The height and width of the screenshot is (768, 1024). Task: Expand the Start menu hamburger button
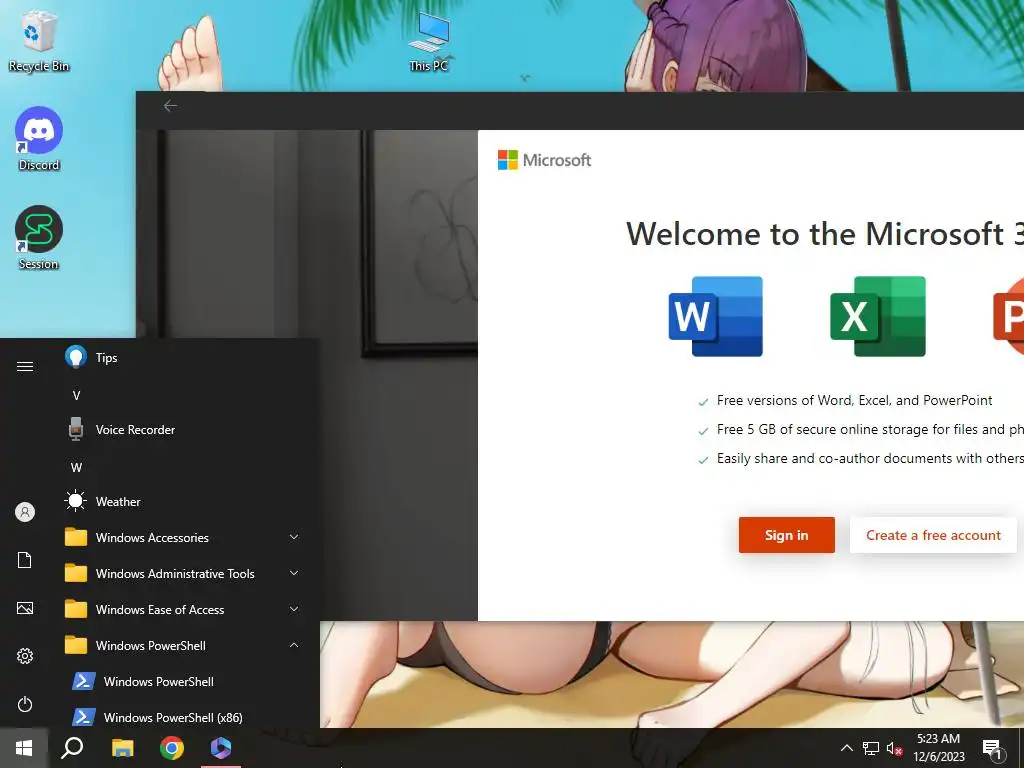(25, 366)
